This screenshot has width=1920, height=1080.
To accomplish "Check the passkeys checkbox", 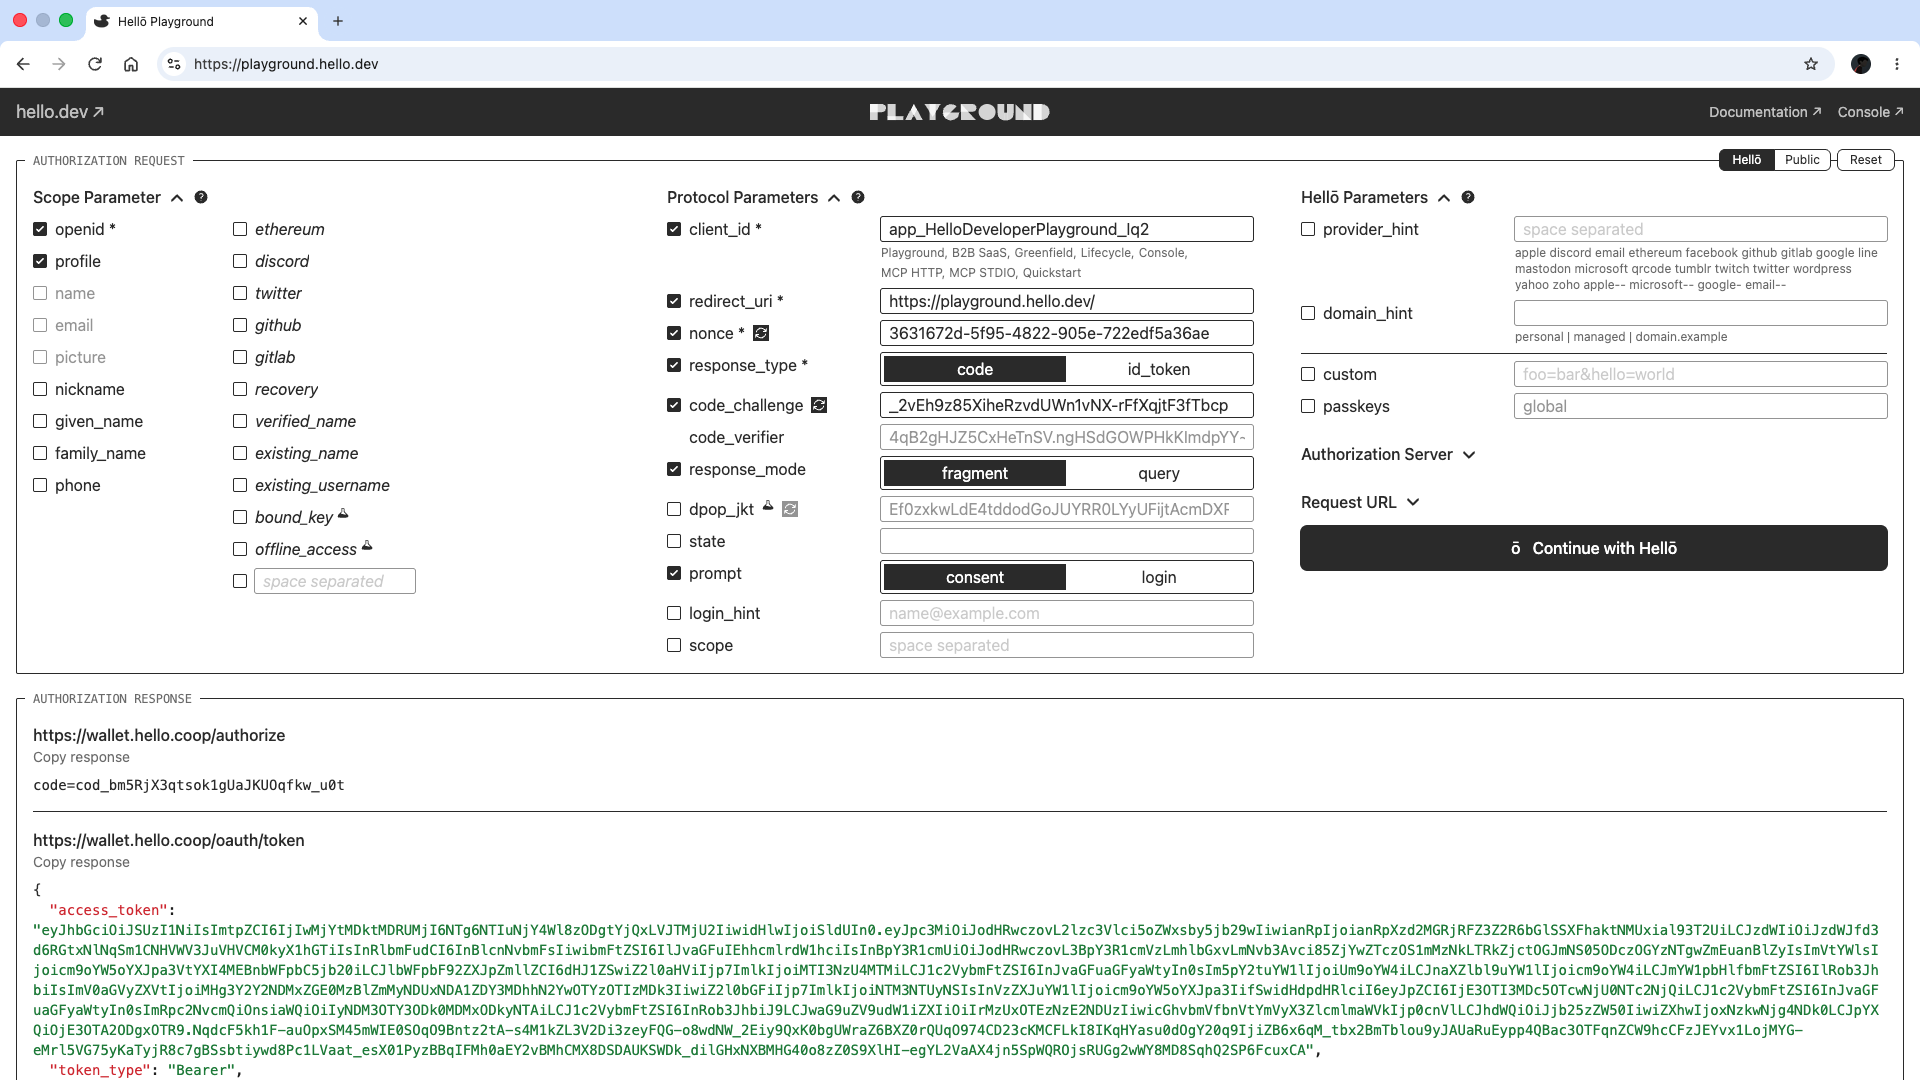I will click(1308, 406).
